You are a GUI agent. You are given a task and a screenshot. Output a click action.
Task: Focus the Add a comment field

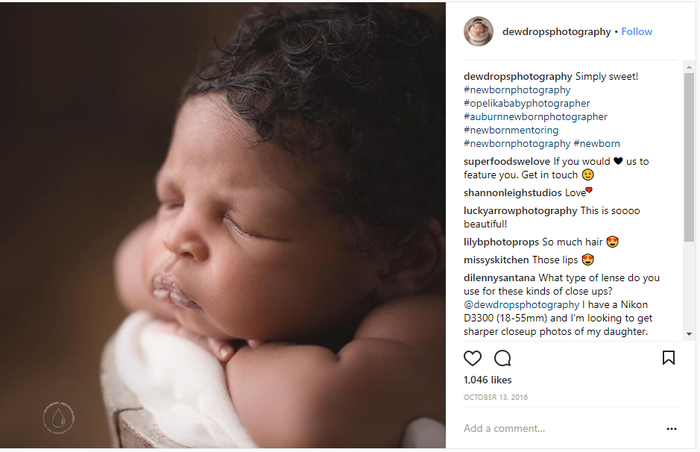tap(562, 429)
